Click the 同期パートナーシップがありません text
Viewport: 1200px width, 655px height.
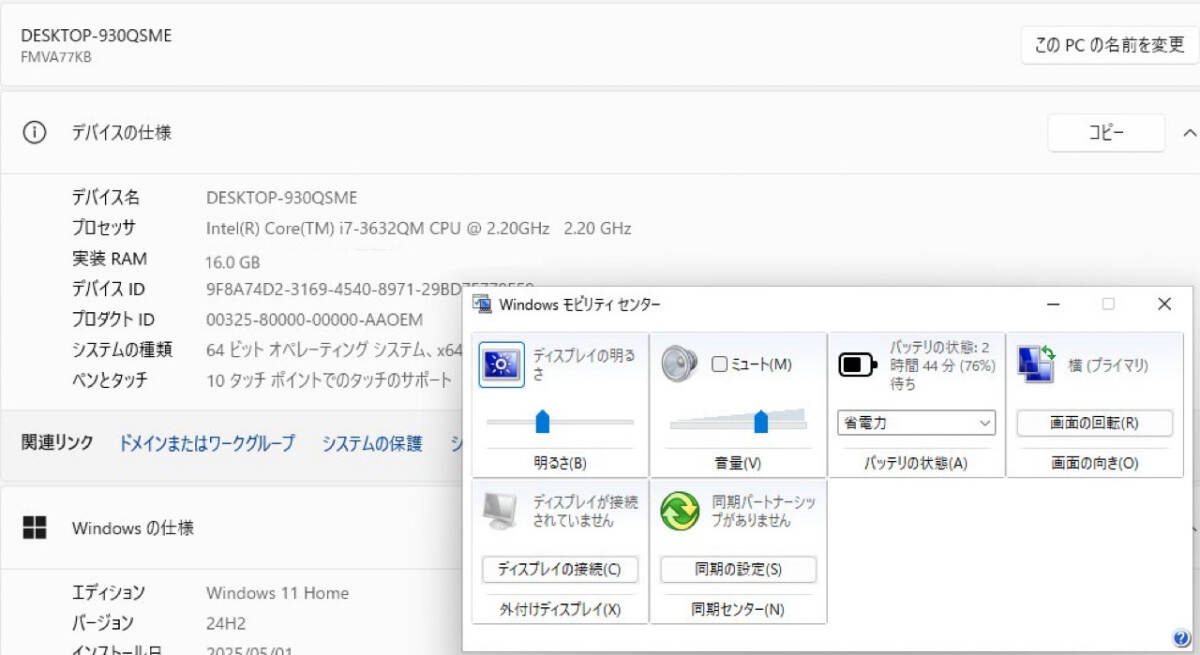click(x=764, y=511)
